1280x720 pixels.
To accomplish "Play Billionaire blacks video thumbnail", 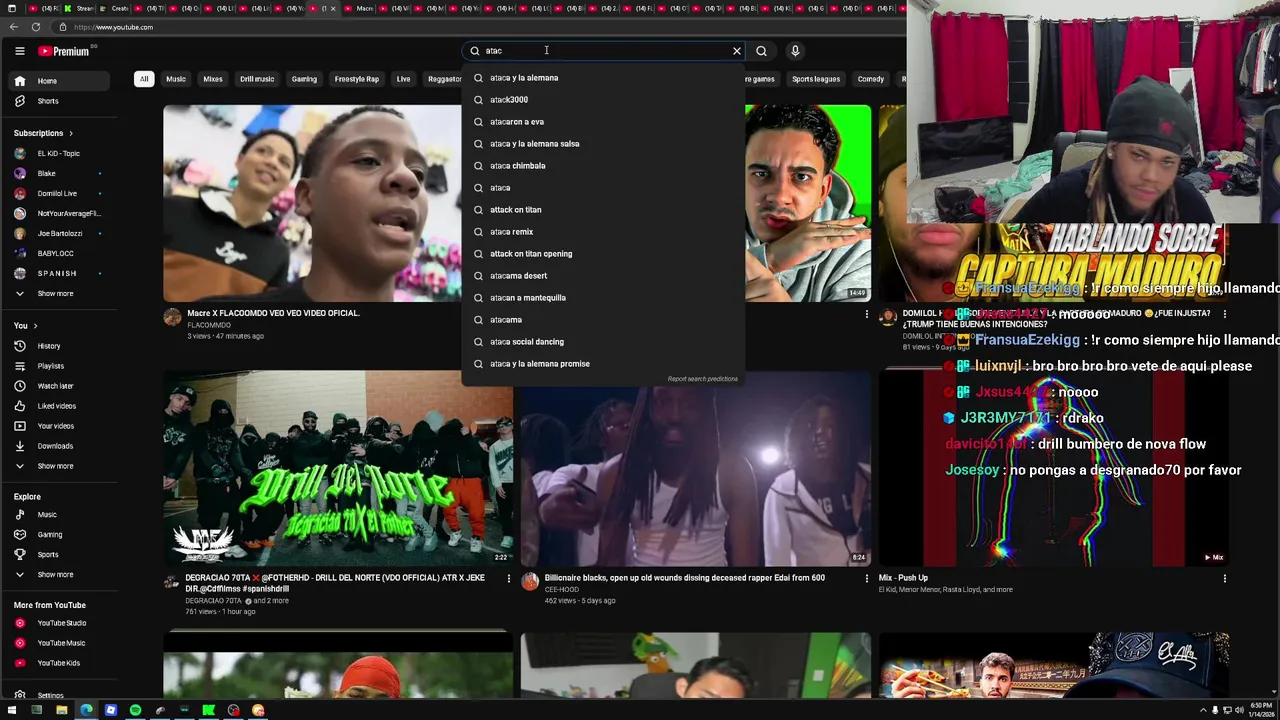I will coord(695,469).
